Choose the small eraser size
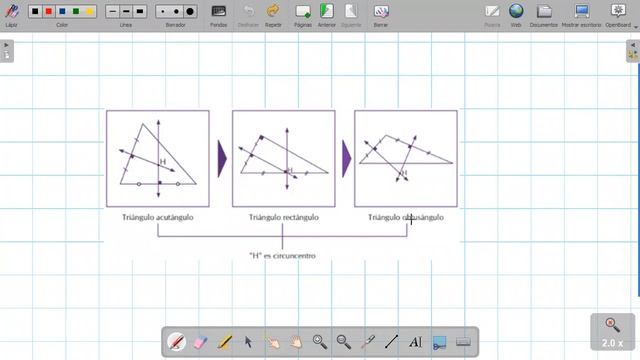The height and width of the screenshot is (360, 640). (163, 11)
